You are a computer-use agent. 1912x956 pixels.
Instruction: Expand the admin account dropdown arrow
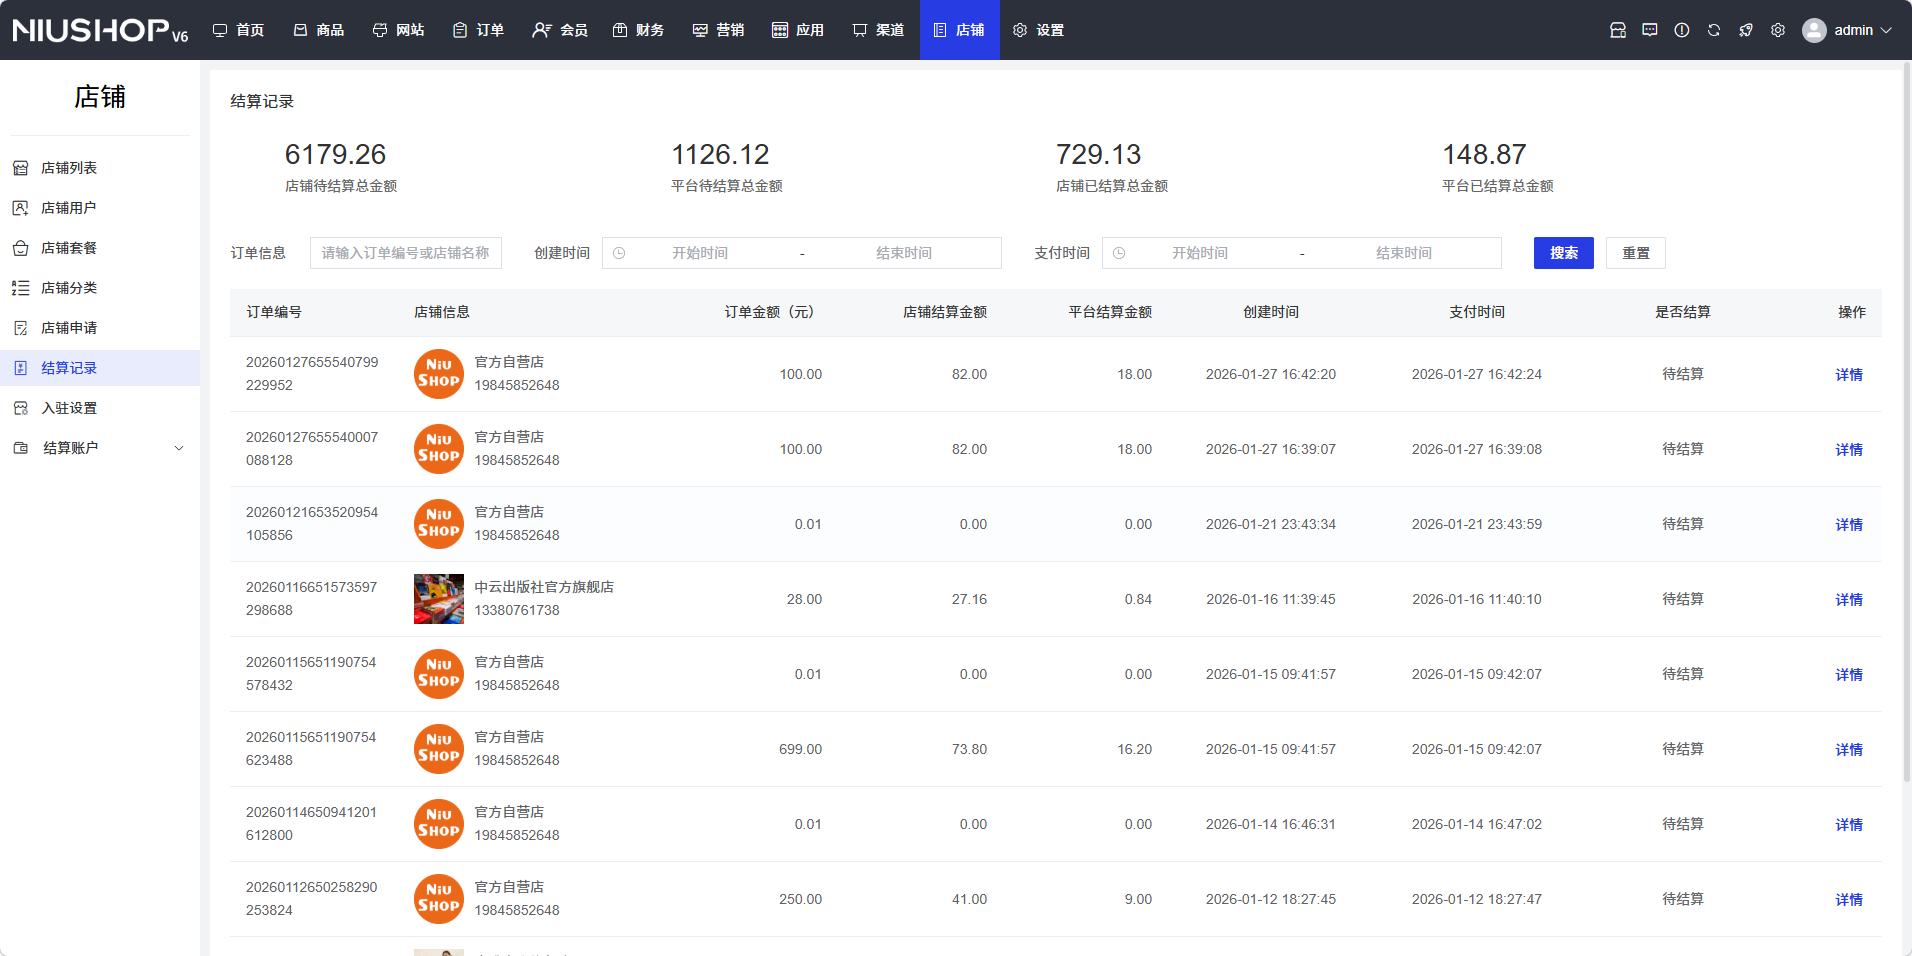[1887, 30]
